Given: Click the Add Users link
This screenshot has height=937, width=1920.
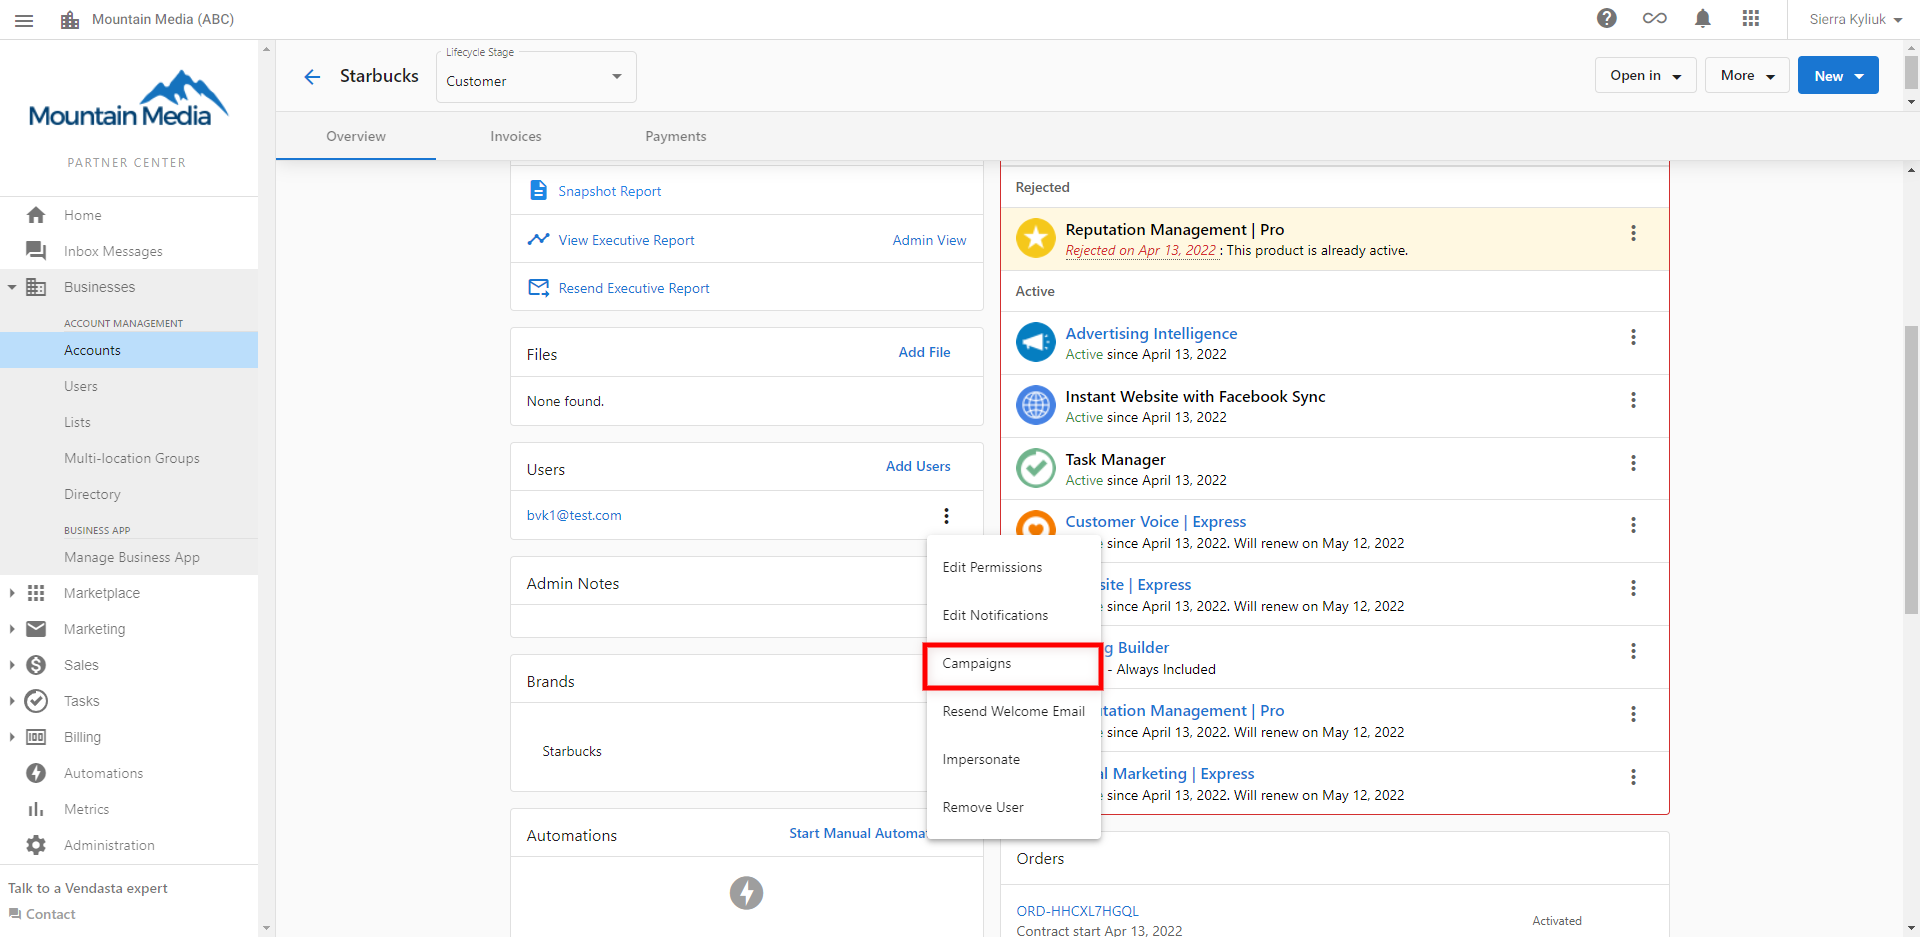Looking at the screenshot, I should pyautogui.click(x=918, y=466).
